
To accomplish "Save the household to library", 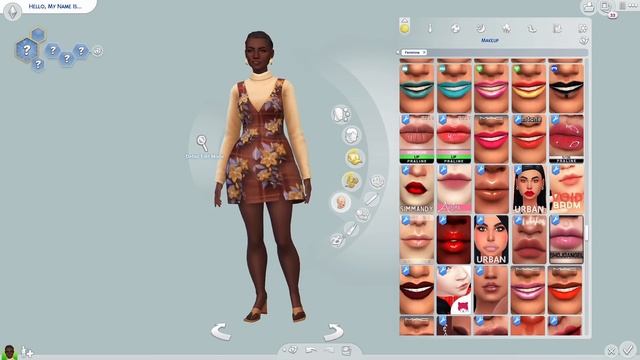I will [x=347, y=350].
